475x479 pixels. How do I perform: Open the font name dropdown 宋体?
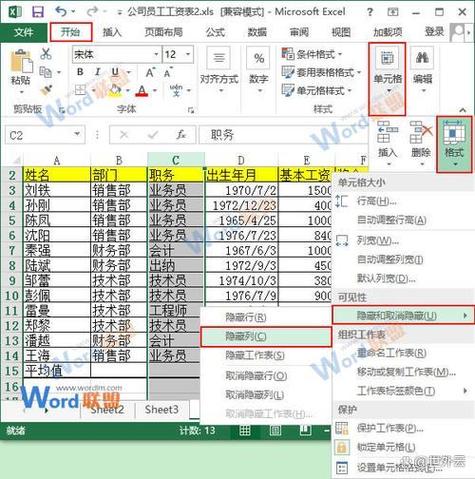pos(156,54)
